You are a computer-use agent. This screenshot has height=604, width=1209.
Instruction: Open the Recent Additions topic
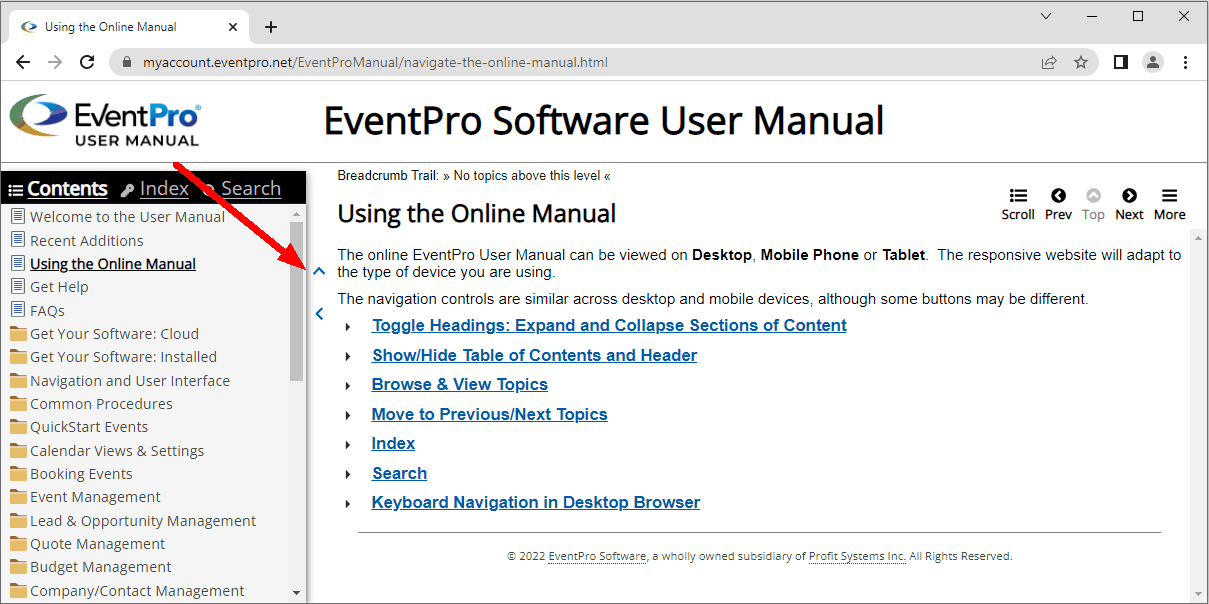pyautogui.click(x=87, y=240)
